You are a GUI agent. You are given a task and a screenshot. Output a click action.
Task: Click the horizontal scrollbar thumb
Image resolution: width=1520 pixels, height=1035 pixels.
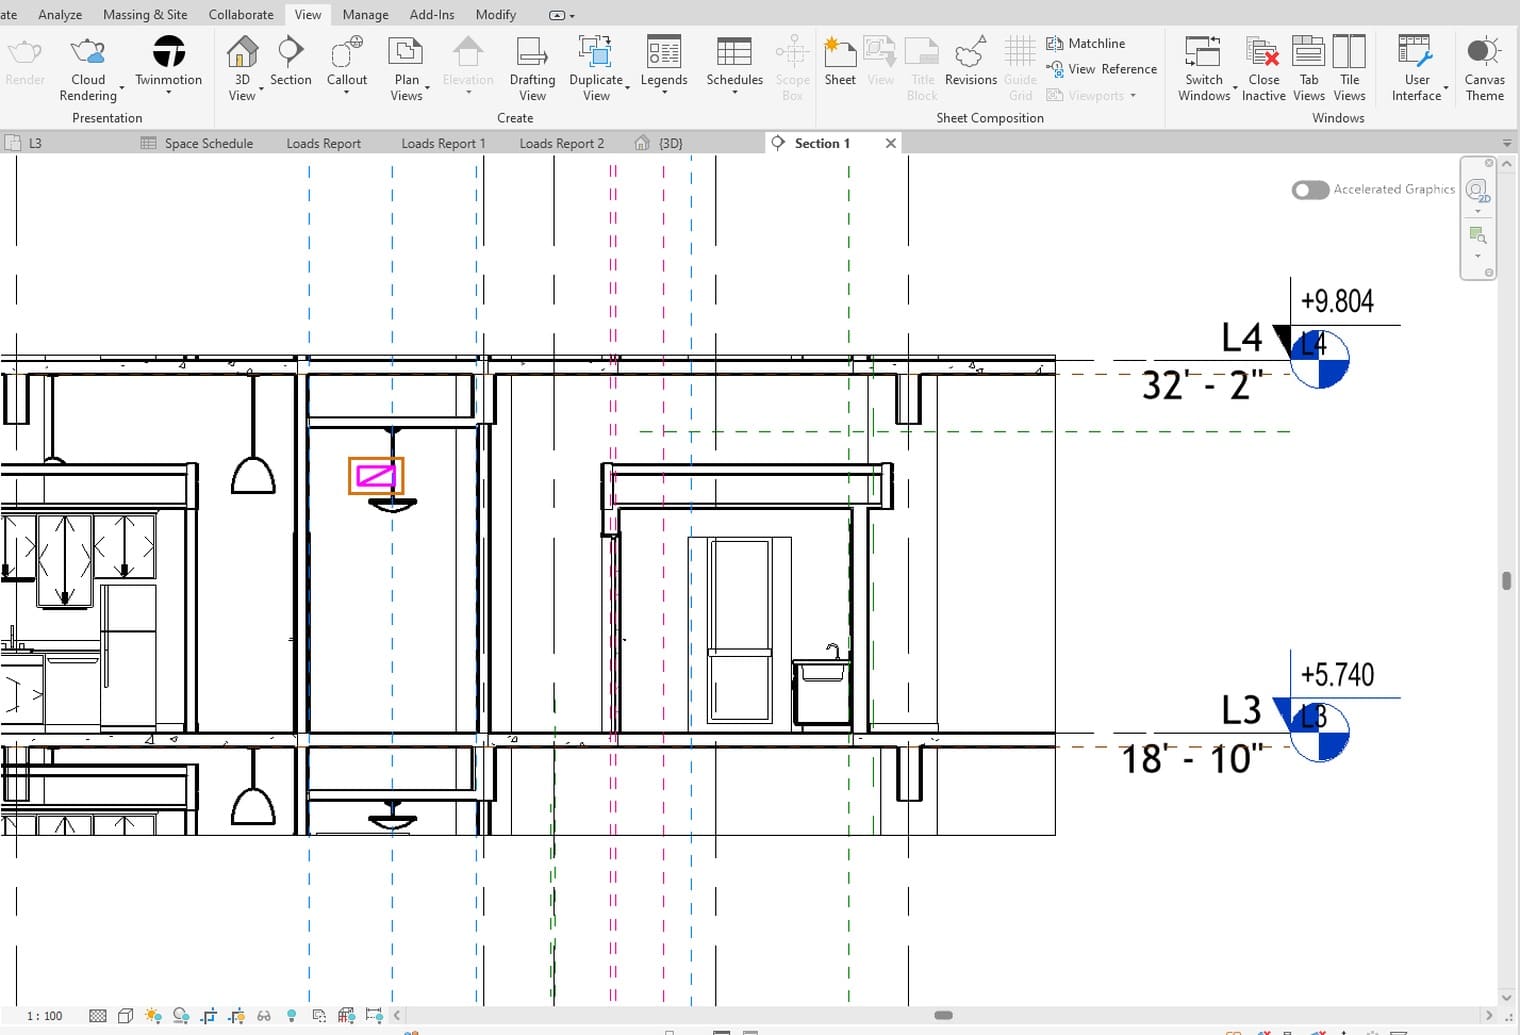(x=943, y=1015)
